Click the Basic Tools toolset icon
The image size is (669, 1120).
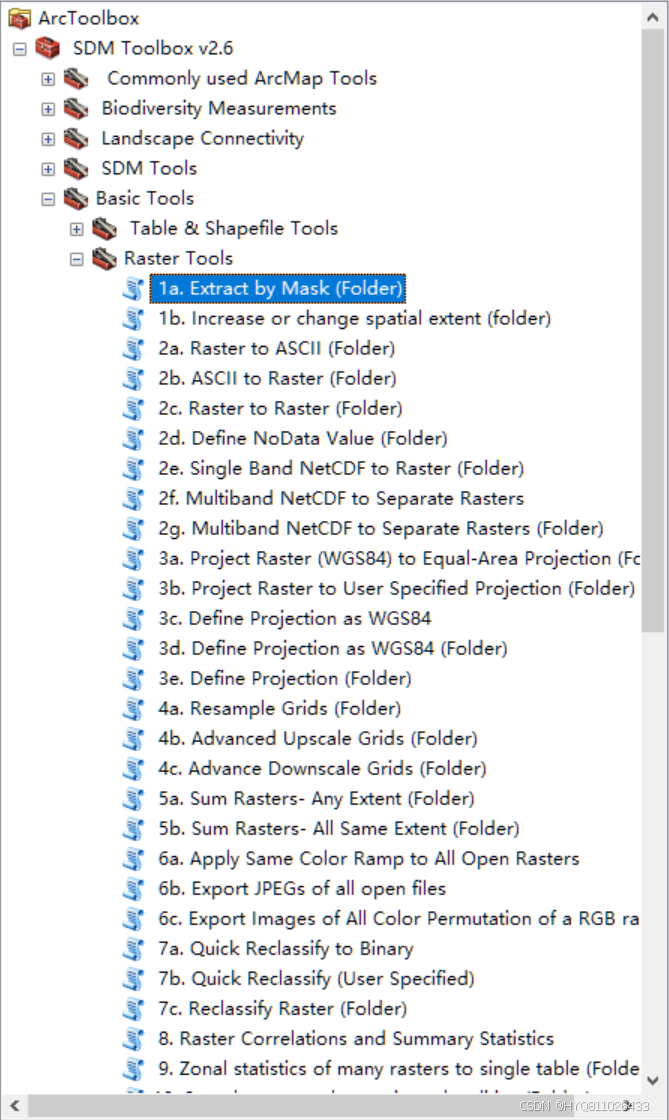tap(76, 198)
